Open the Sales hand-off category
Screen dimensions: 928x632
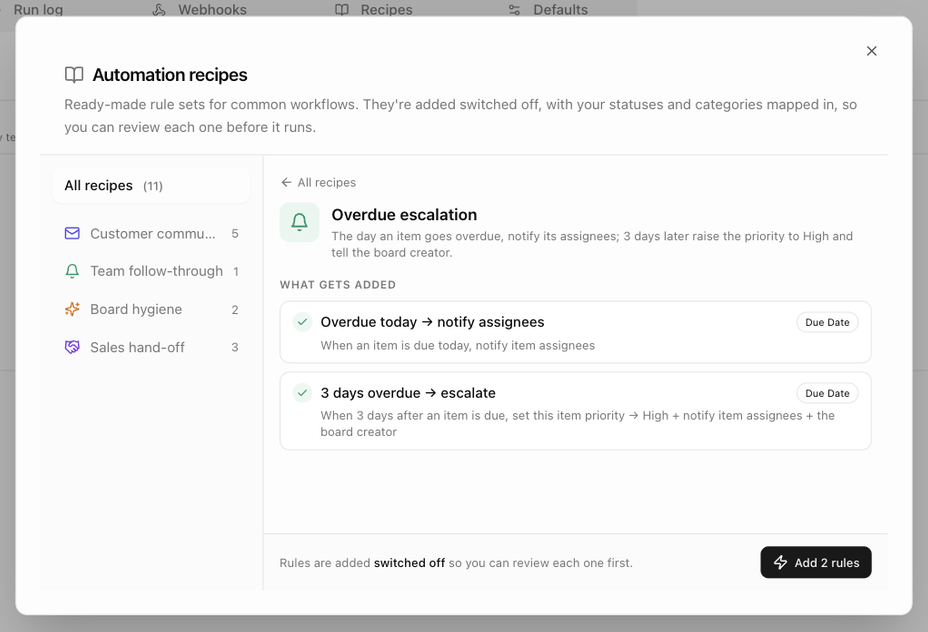152,347
